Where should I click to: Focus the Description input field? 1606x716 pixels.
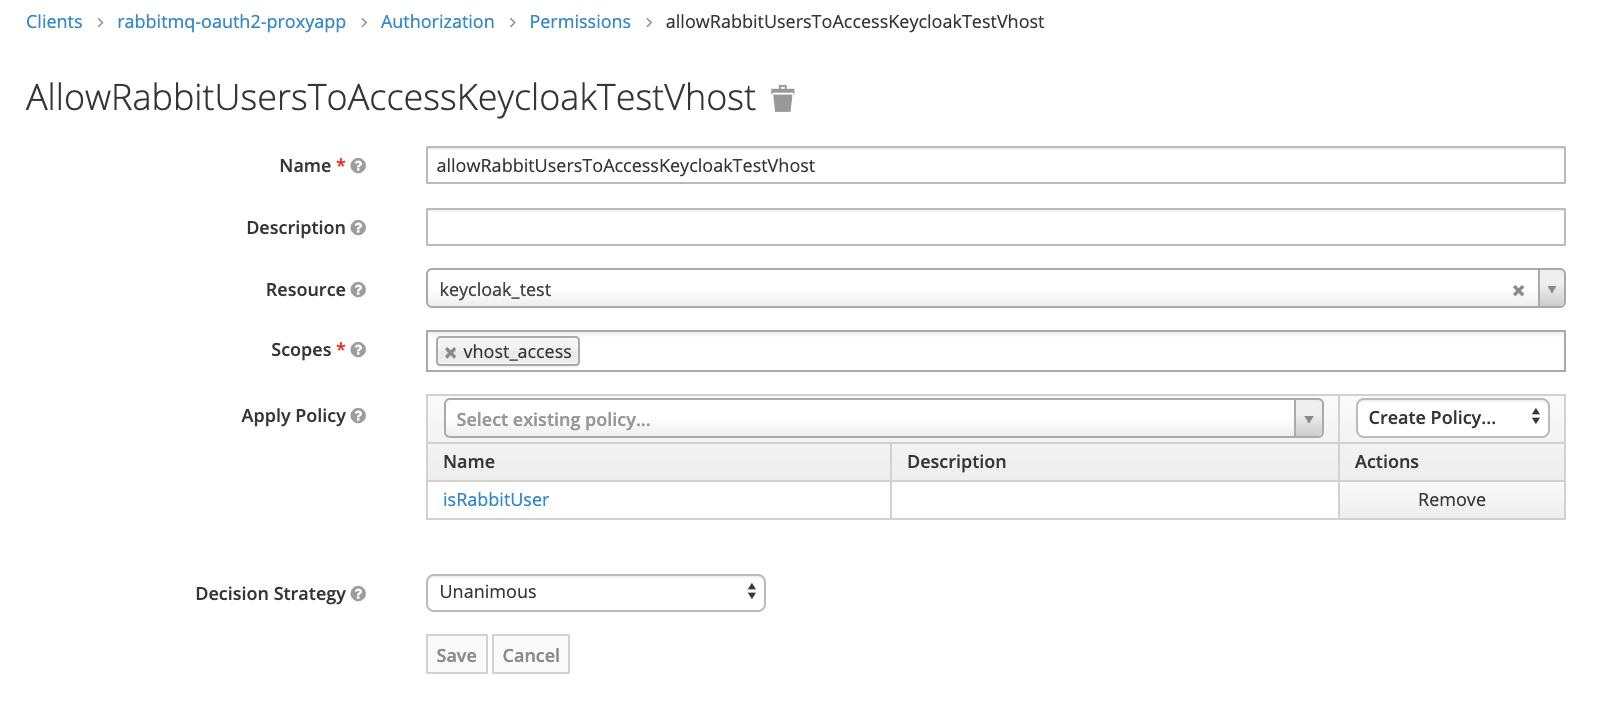pyautogui.click(x=996, y=227)
